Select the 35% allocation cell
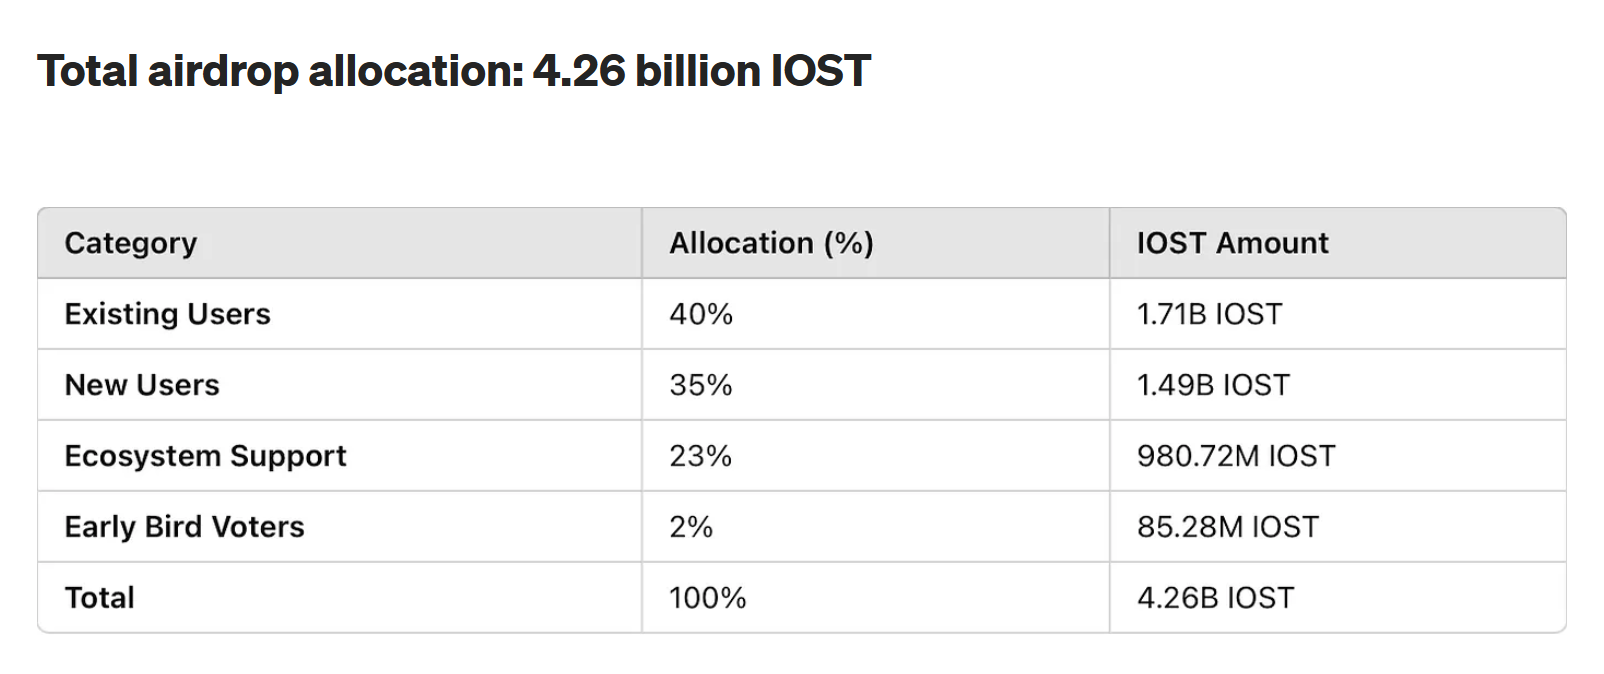This screenshot has width=1604, height=674. pos(701,385)
